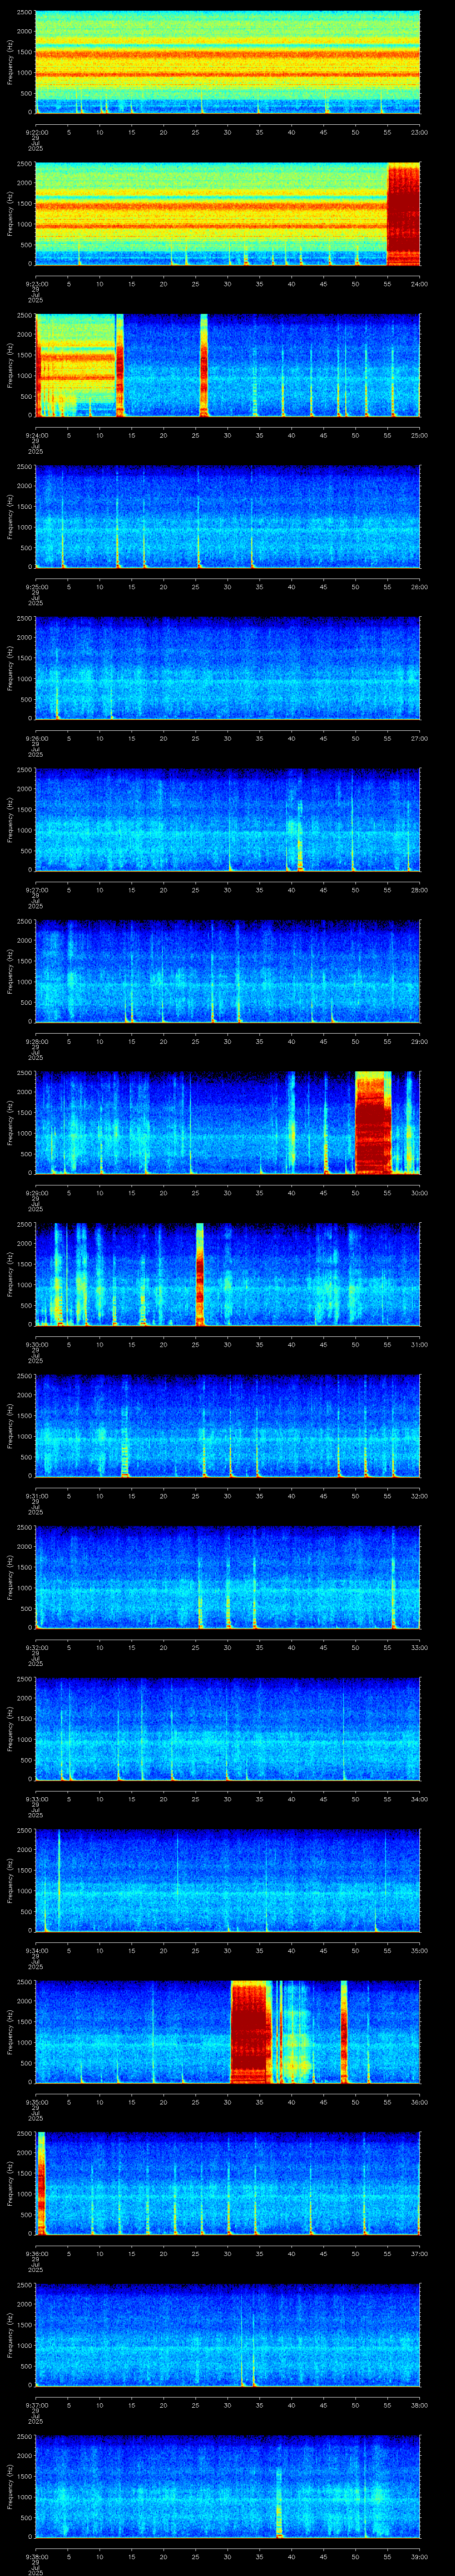Viewport: 455px width, 2576px height.
Task: Click the 29:00 end time label
Action: click(x=419, y=1041)
